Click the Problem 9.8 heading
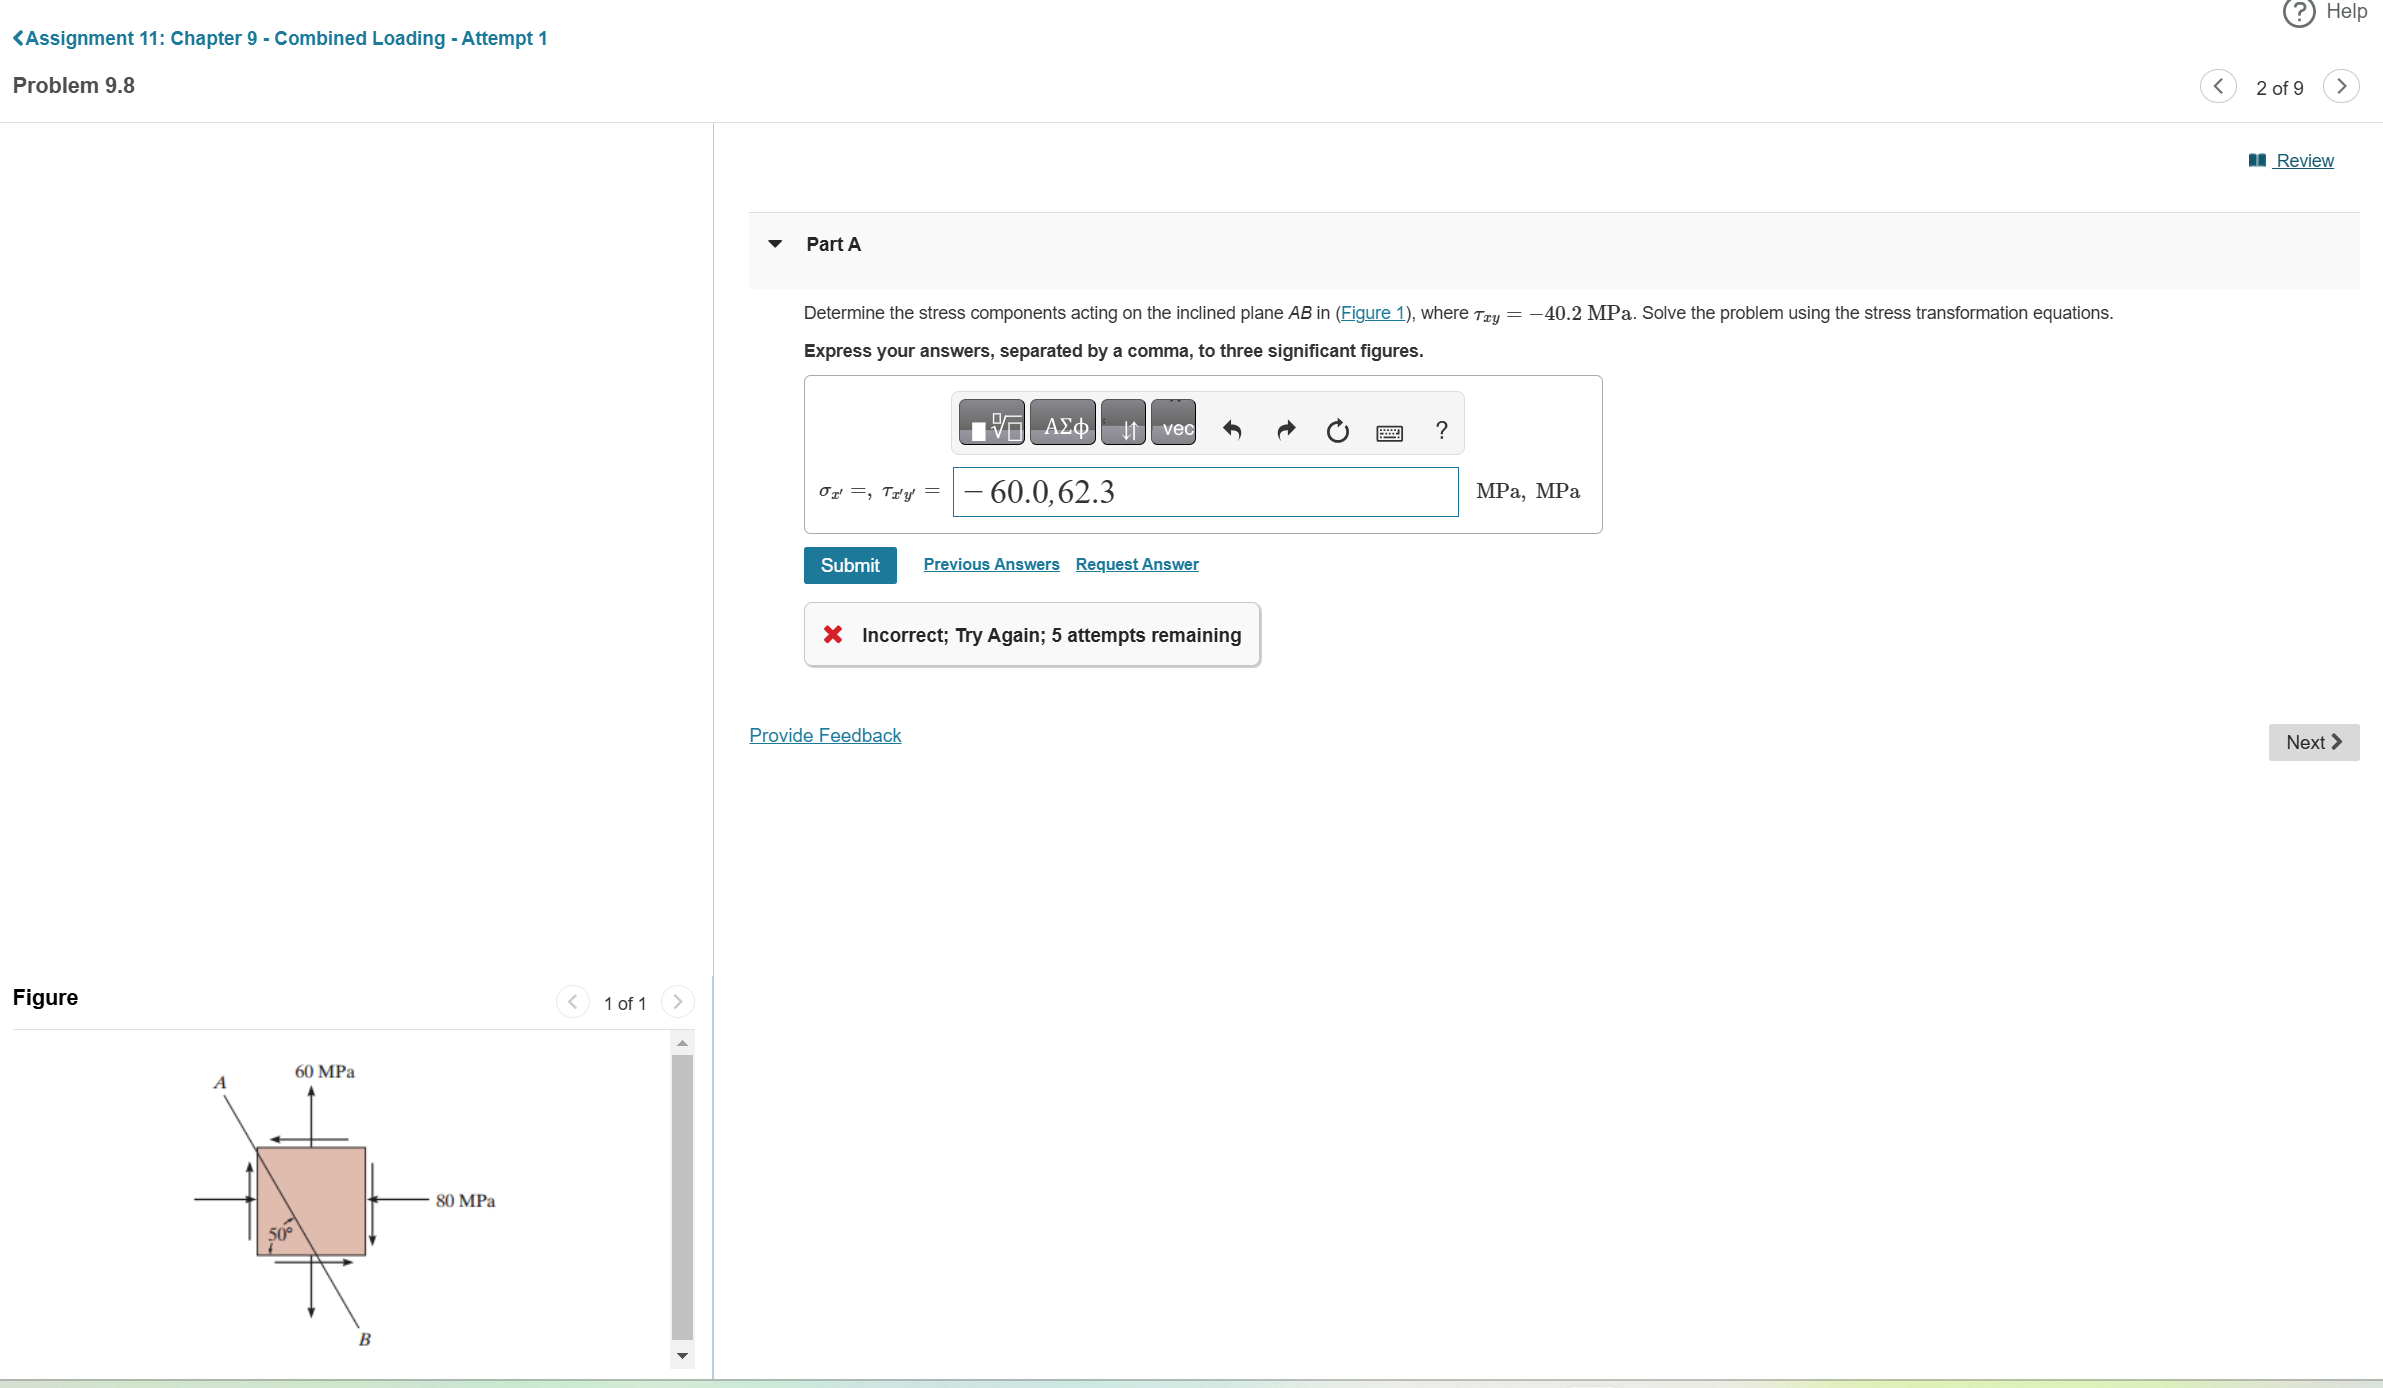This screenshot has width=2383, height=1388. pyautogui.click(x=74, y=86)
